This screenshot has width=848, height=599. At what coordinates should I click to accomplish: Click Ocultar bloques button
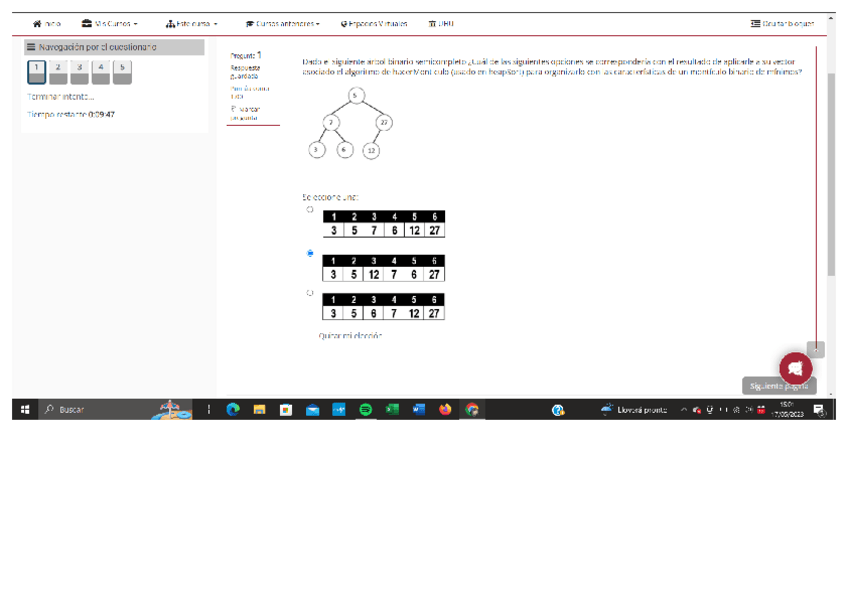782,24
